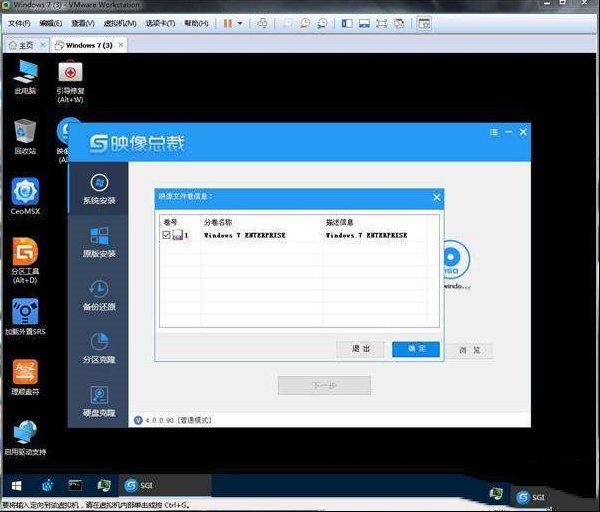
Task: Open the 选项卡(T) menu
Action: click(x=160, y=23)
